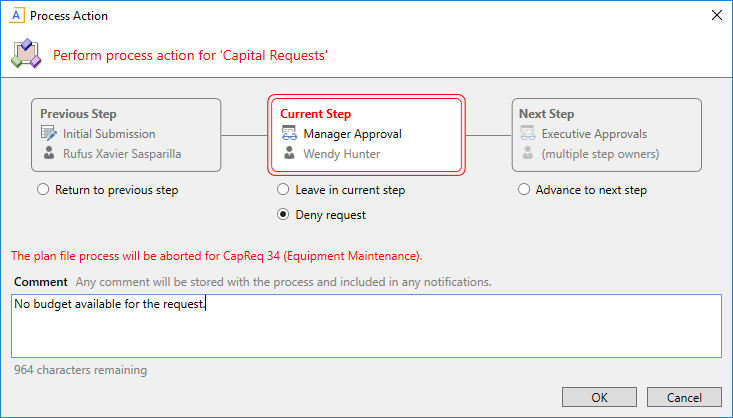
Task: Close the Process Action window
Action: click(x=715, y=16)
